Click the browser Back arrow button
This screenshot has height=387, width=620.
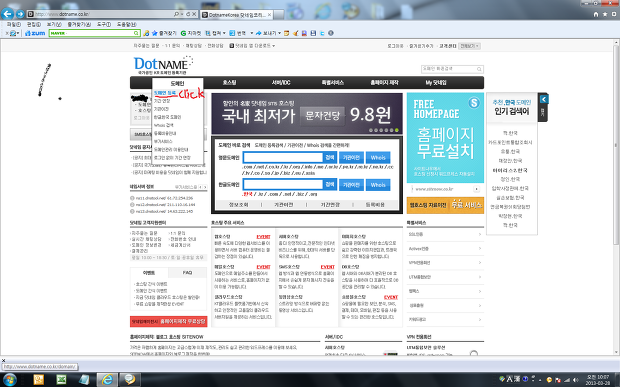(x=7, y=14)
